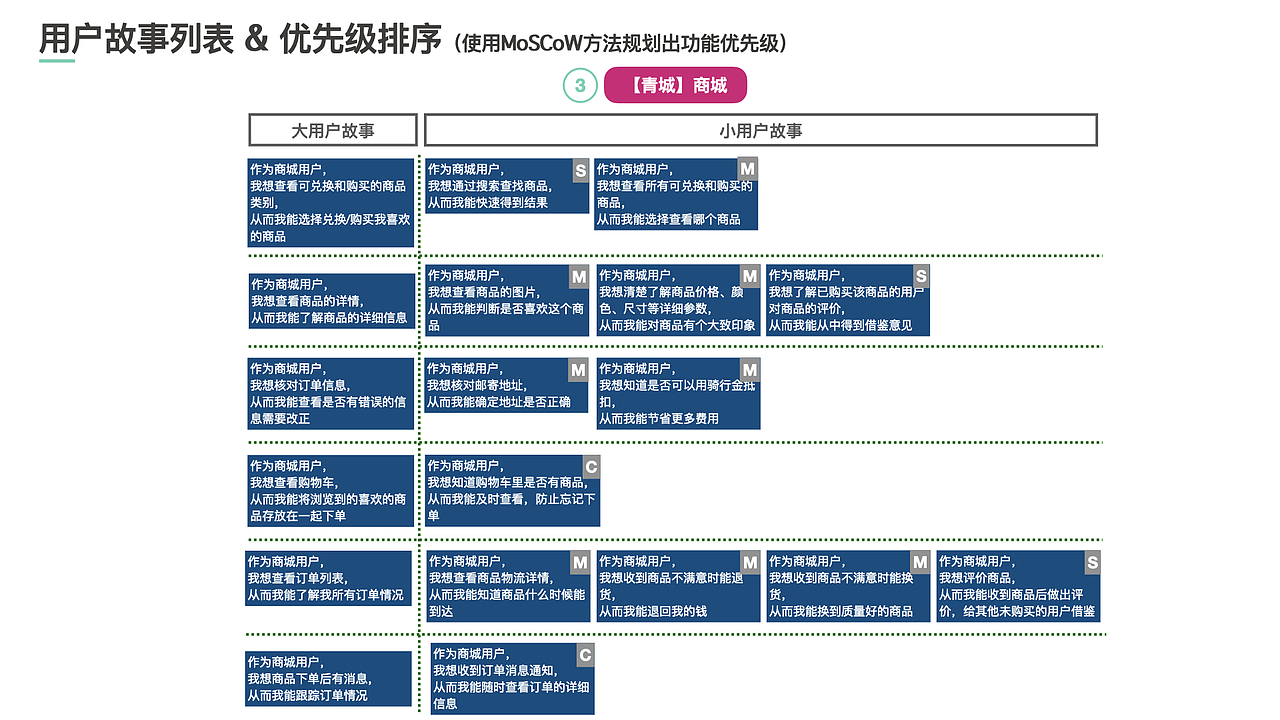Click the M badge on the mailing address story
Screen dimensions: 1280x720
[x=576, y=369]
